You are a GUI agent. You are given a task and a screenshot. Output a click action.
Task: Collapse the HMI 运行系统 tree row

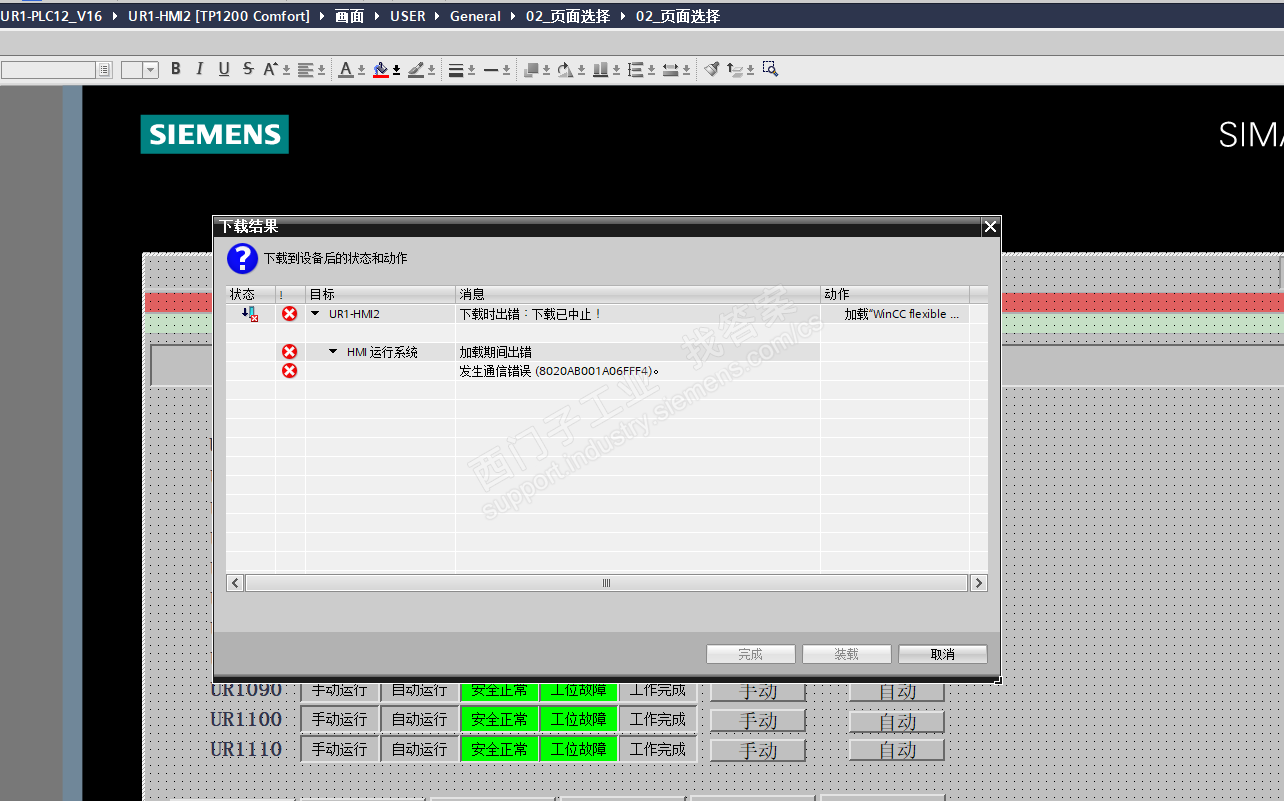[333, 352]
